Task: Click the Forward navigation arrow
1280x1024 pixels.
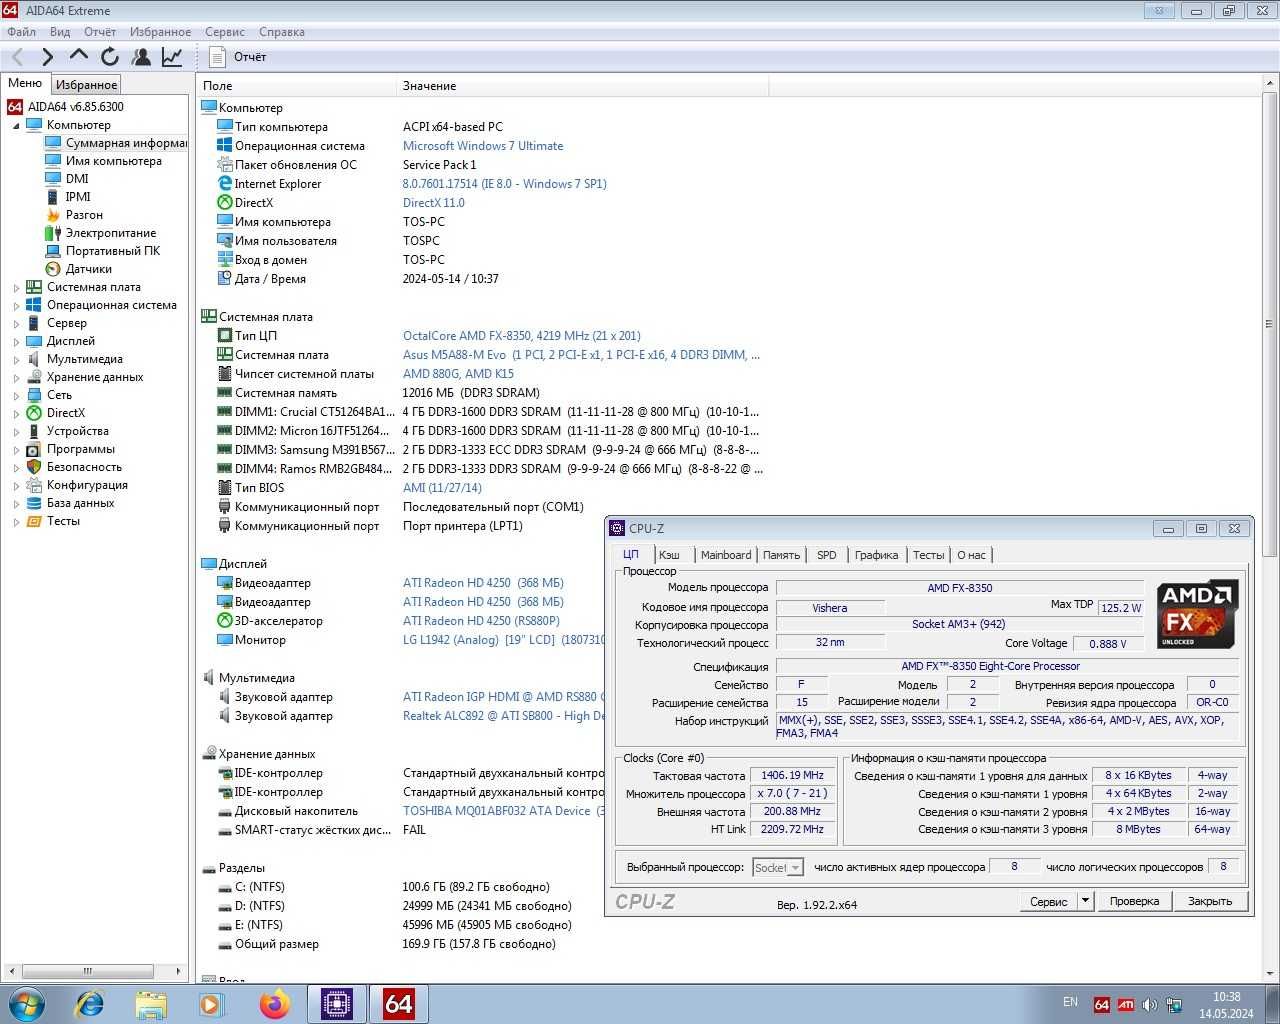Action: [47, 57]
